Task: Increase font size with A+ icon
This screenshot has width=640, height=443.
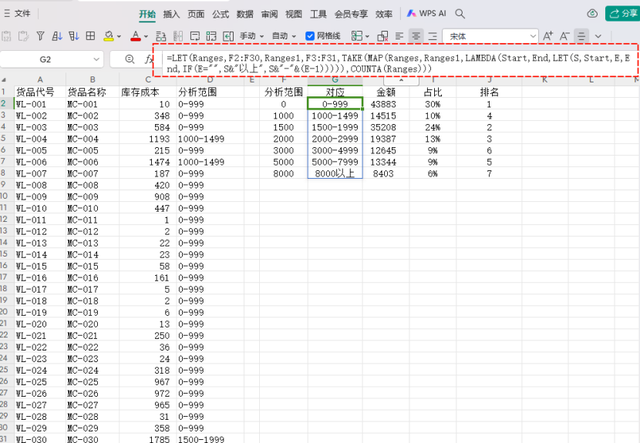Action: (x=548, y=36)
